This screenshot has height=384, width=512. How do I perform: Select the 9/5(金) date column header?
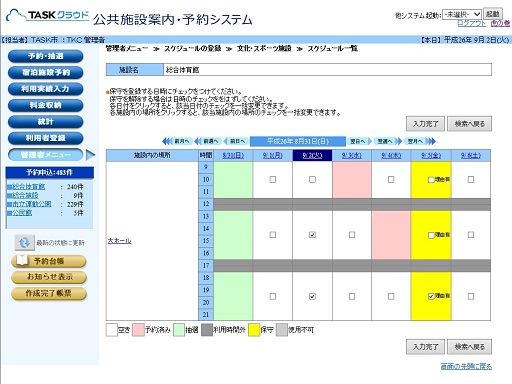431,155
